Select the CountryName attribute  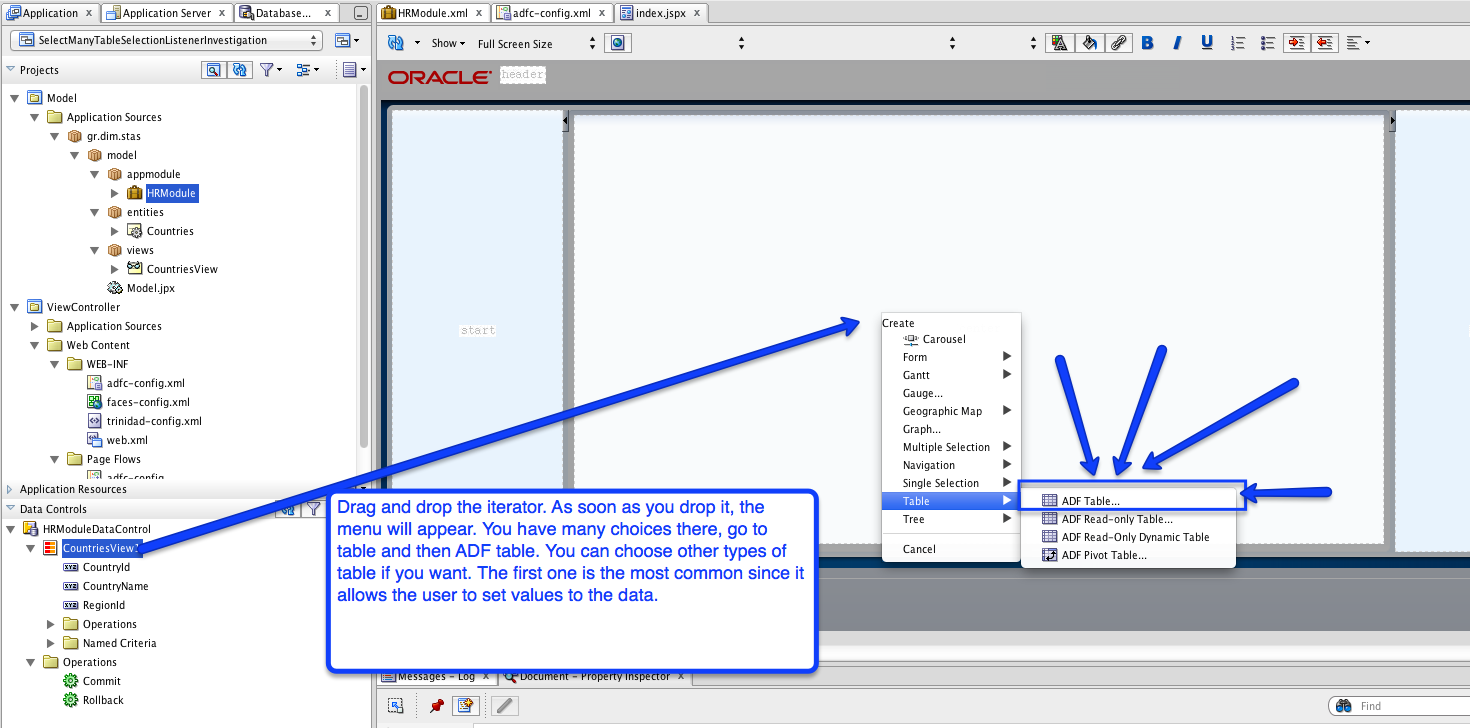(x=115, y=586)
